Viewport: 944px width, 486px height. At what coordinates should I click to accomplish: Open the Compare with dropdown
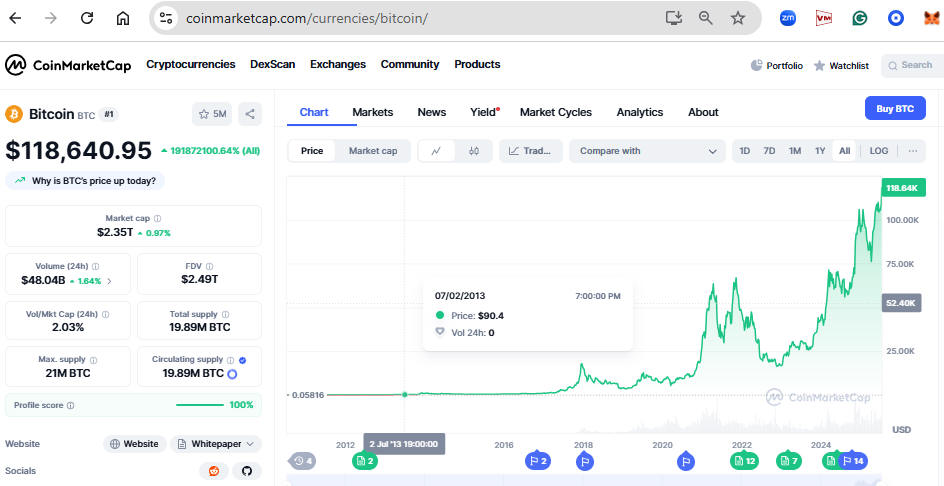tap(647, 151)
